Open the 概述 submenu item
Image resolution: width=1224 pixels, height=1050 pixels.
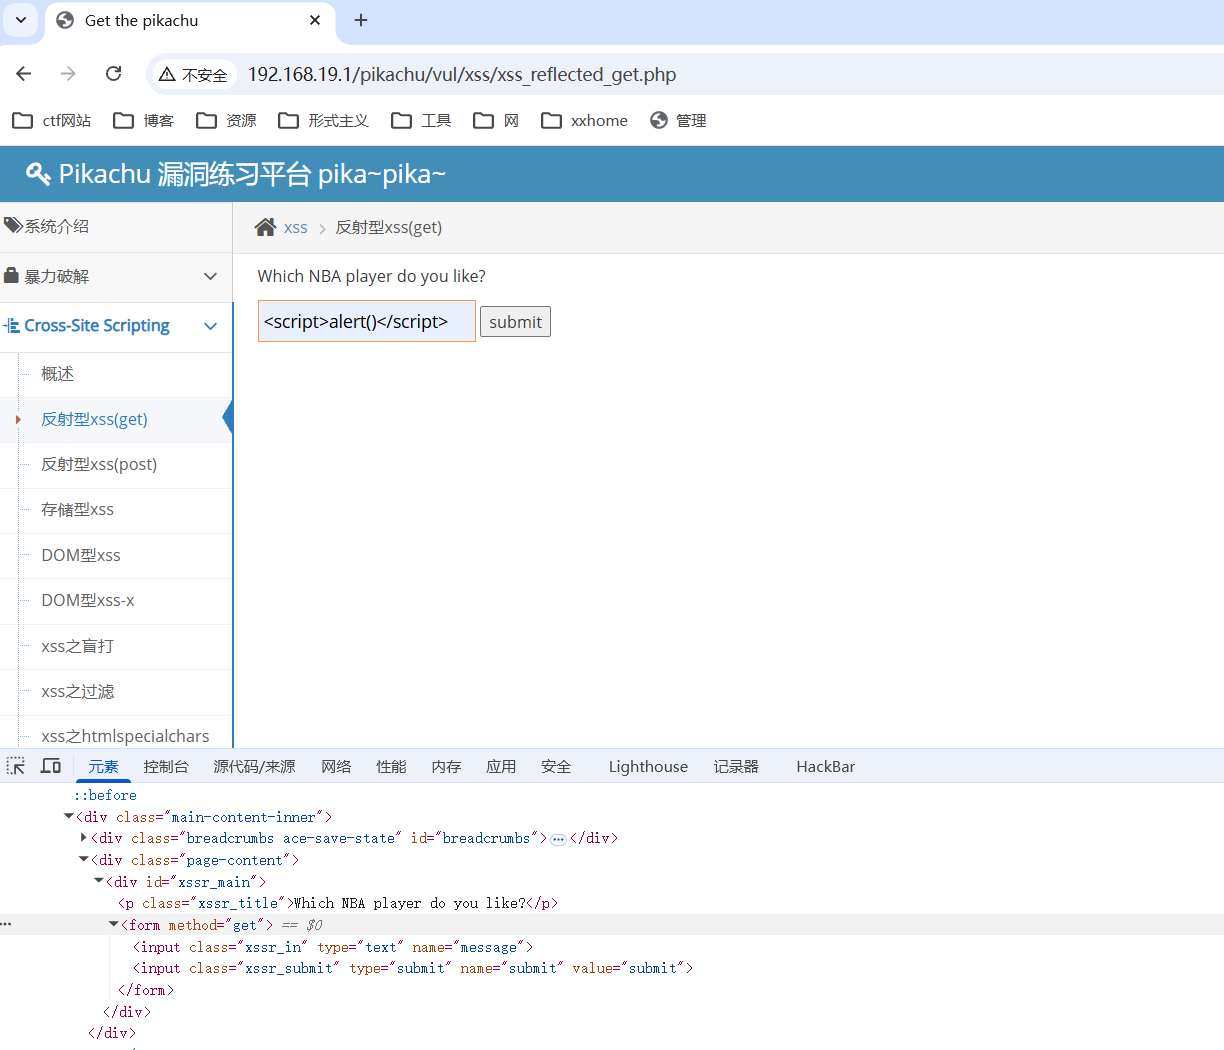(58, 374)
